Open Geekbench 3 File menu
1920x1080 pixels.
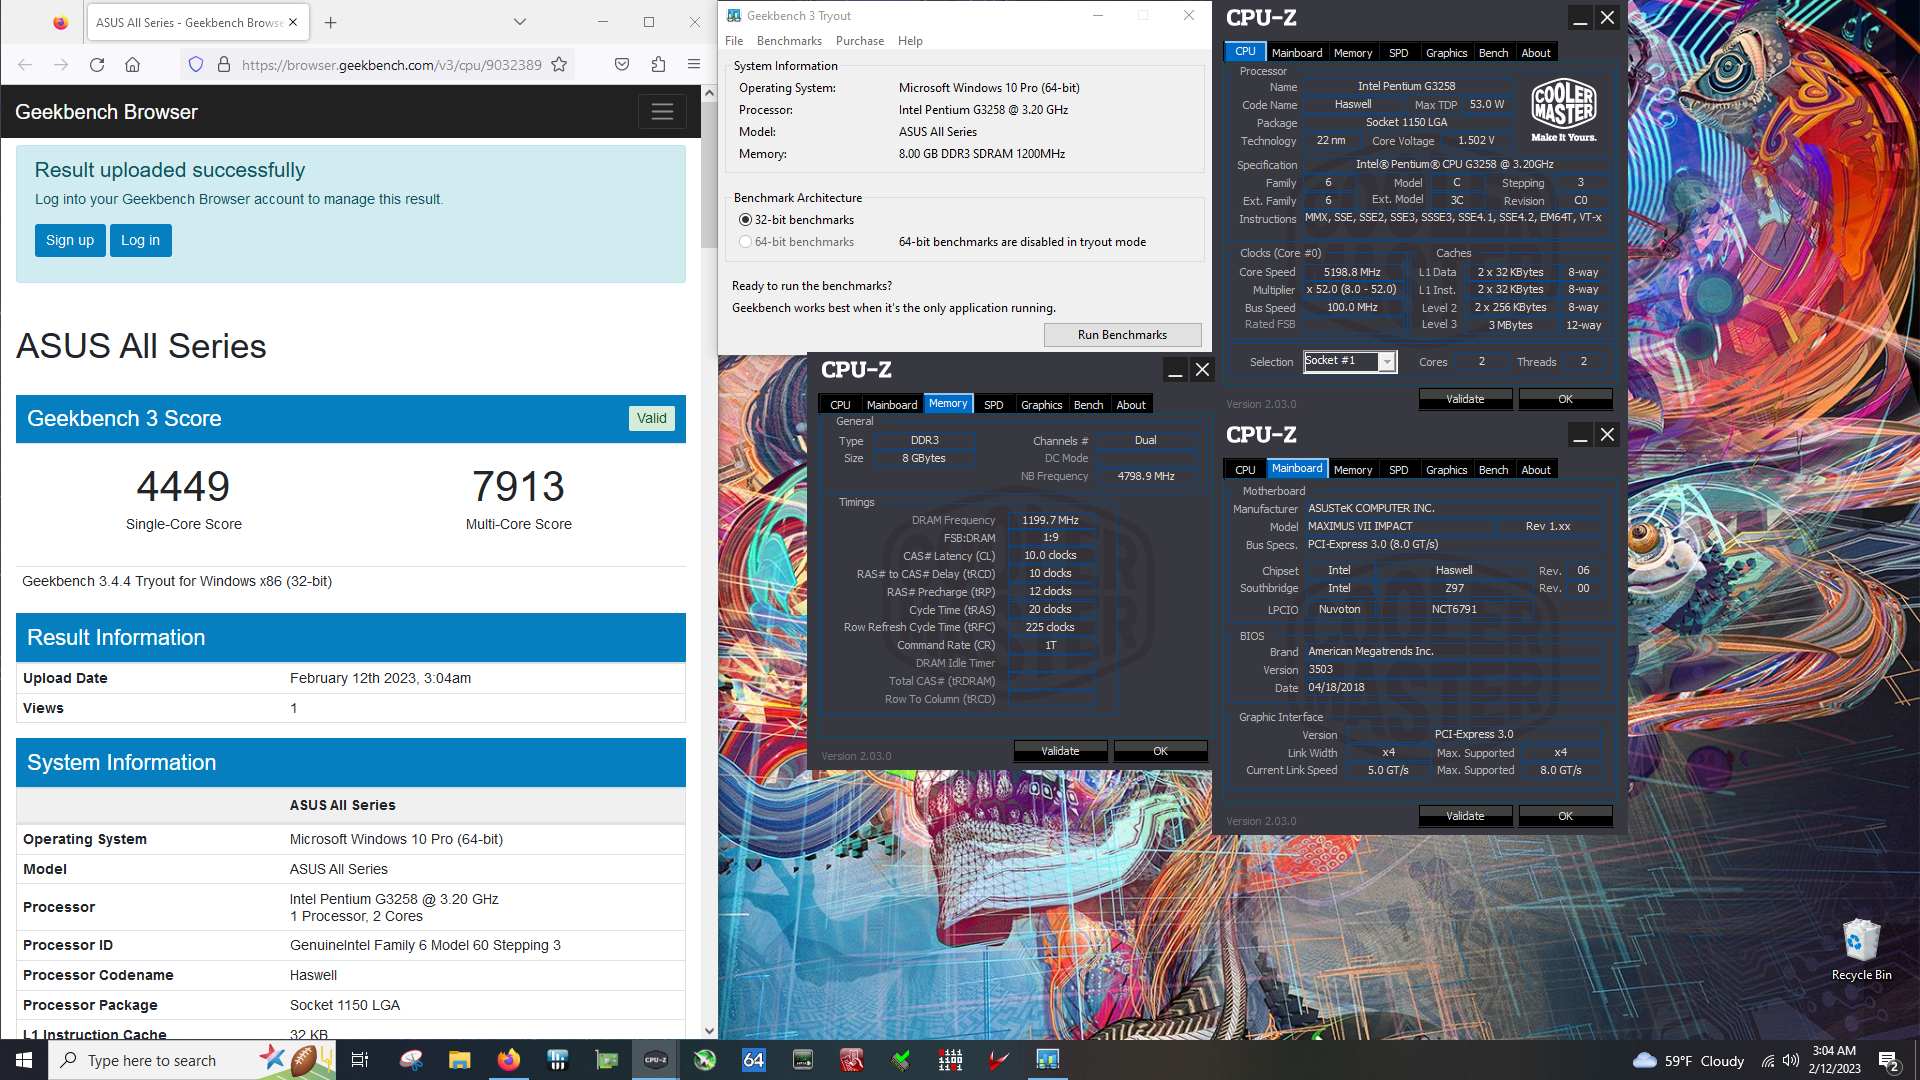pyautogui.click(x=734, y=41)
